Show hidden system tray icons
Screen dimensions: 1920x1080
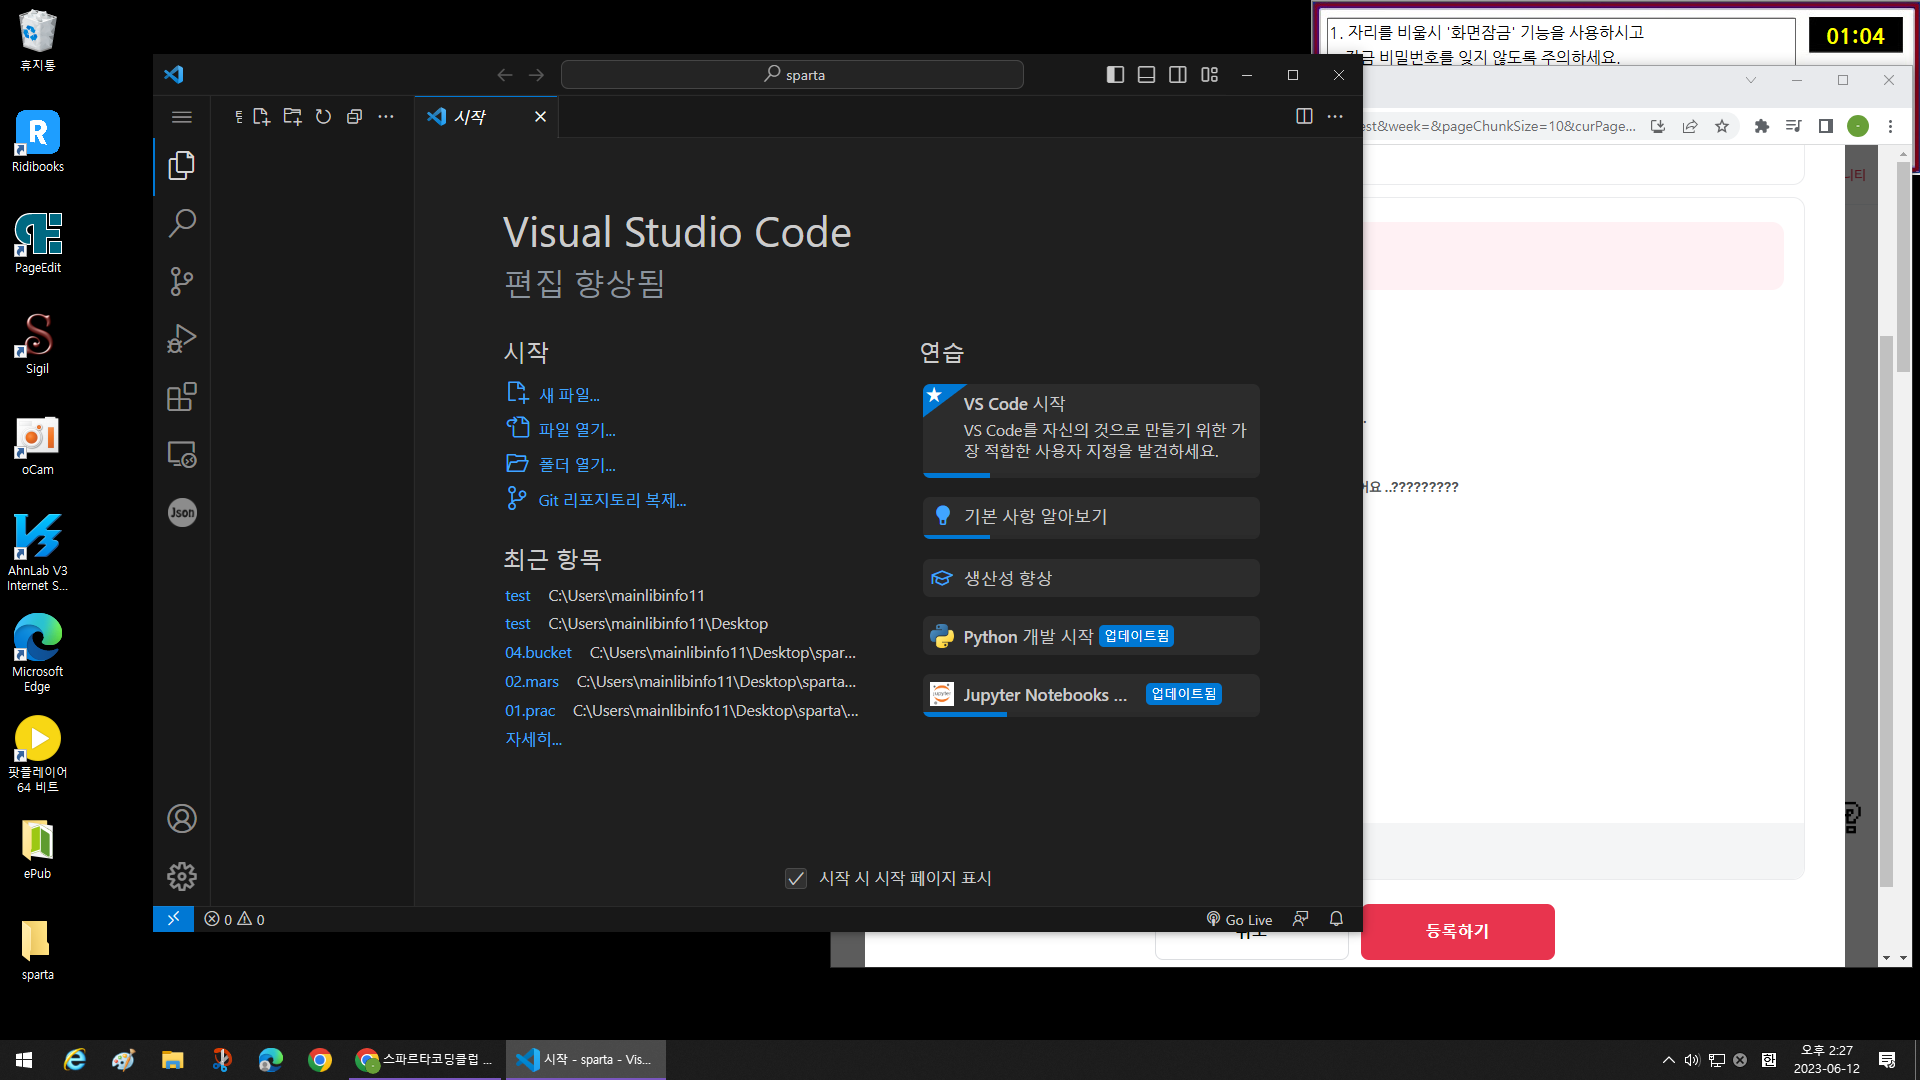pos(1668,1060)
